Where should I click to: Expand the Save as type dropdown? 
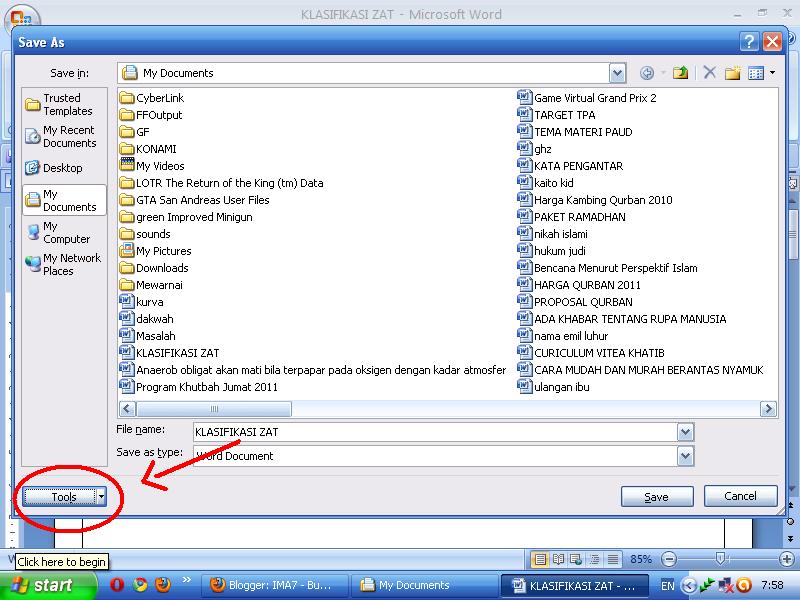pos(685,456)
